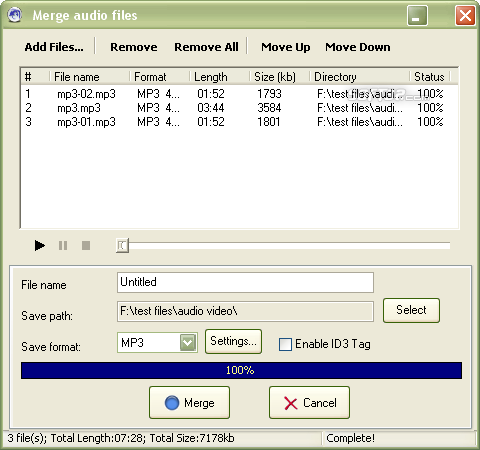Click the size value 1801
480x450 pixels.
(269, 122)
